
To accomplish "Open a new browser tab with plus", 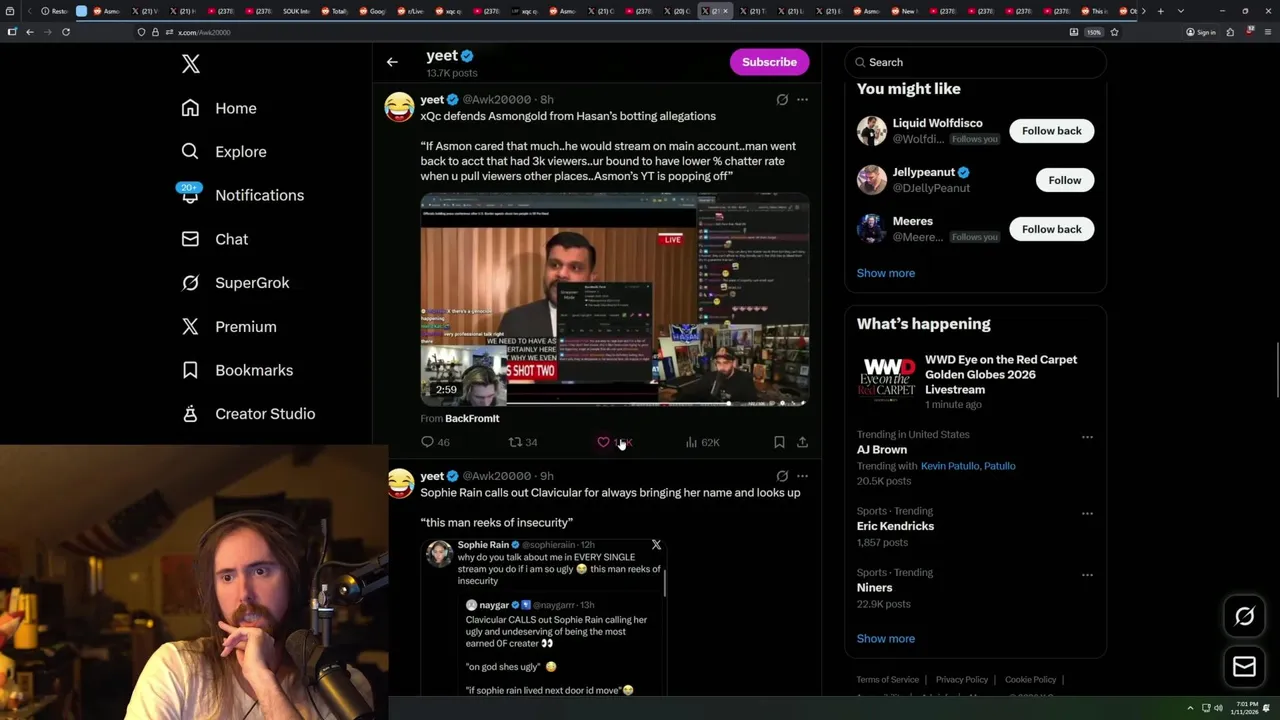I will click(1160, 11).
